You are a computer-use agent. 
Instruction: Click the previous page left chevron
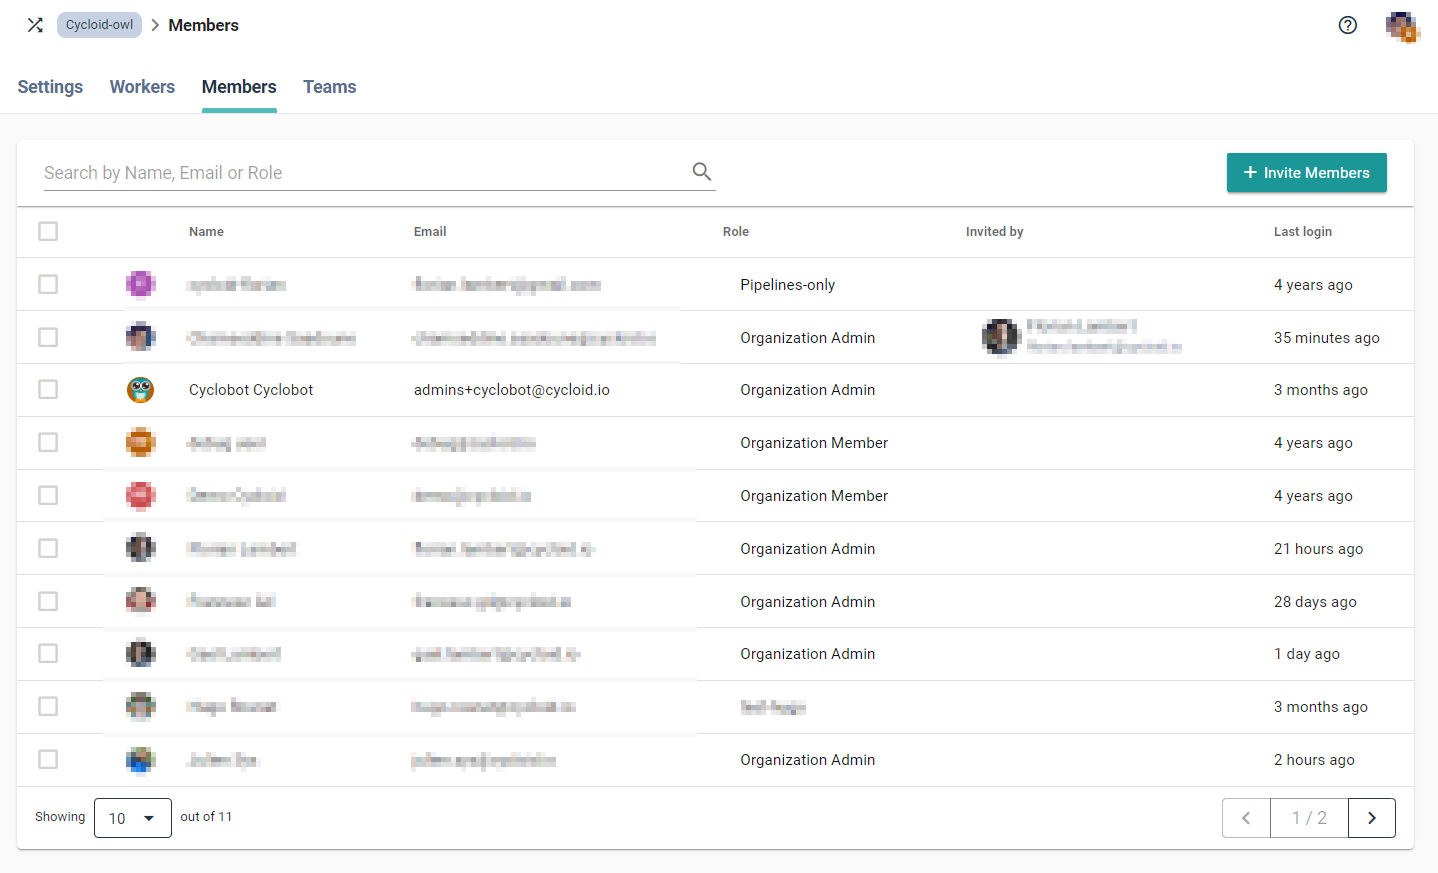pyautogui.click(x=1246, y=818)
